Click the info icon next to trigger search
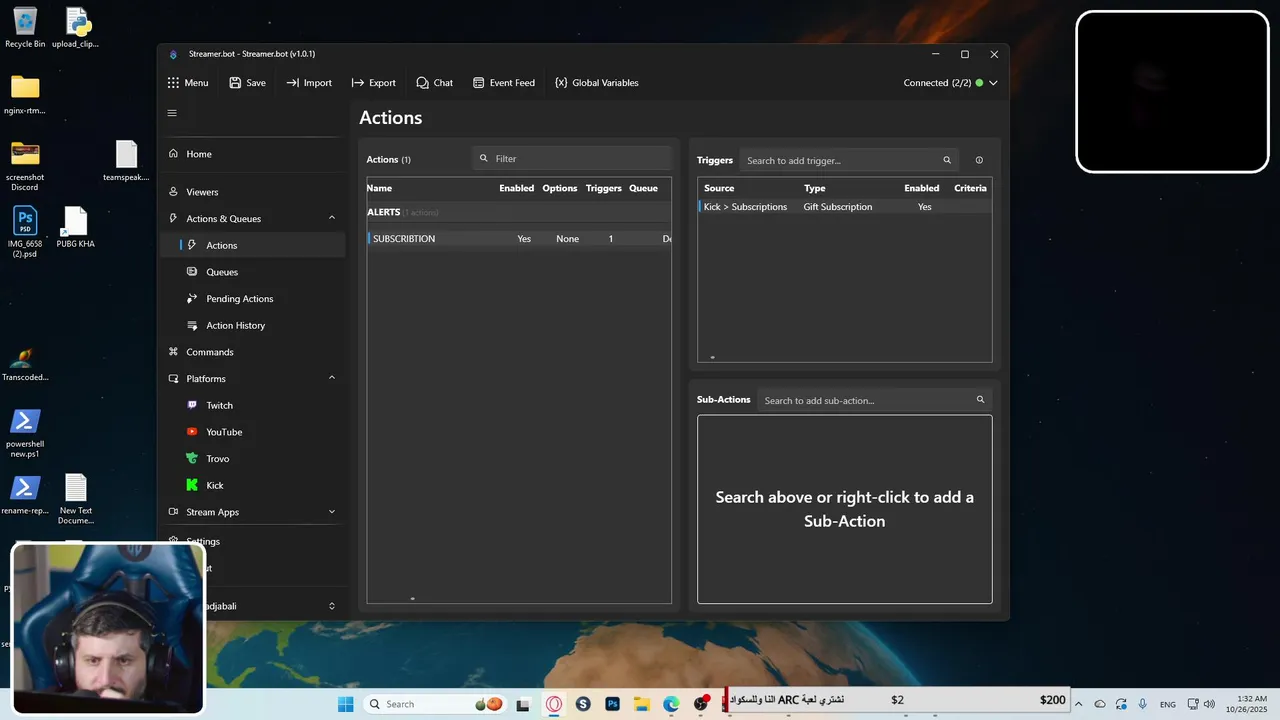The height and width of the screenshot is (720, 1280). pyautogui.click(x=979, y=160)
